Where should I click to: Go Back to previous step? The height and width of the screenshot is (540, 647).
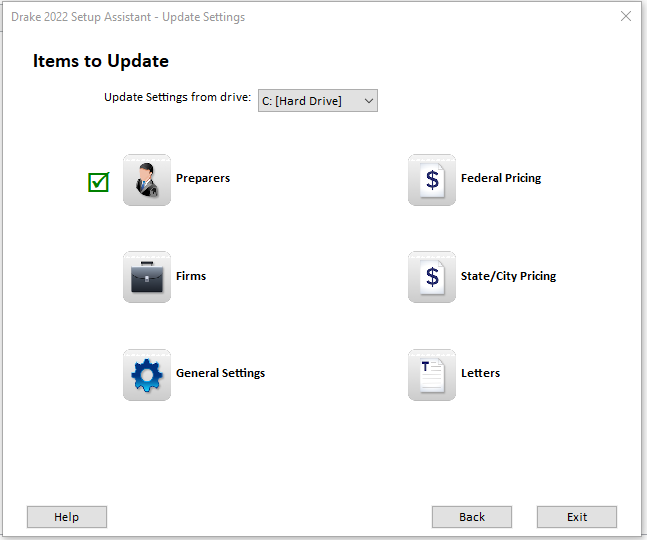[x=472, y=517]
